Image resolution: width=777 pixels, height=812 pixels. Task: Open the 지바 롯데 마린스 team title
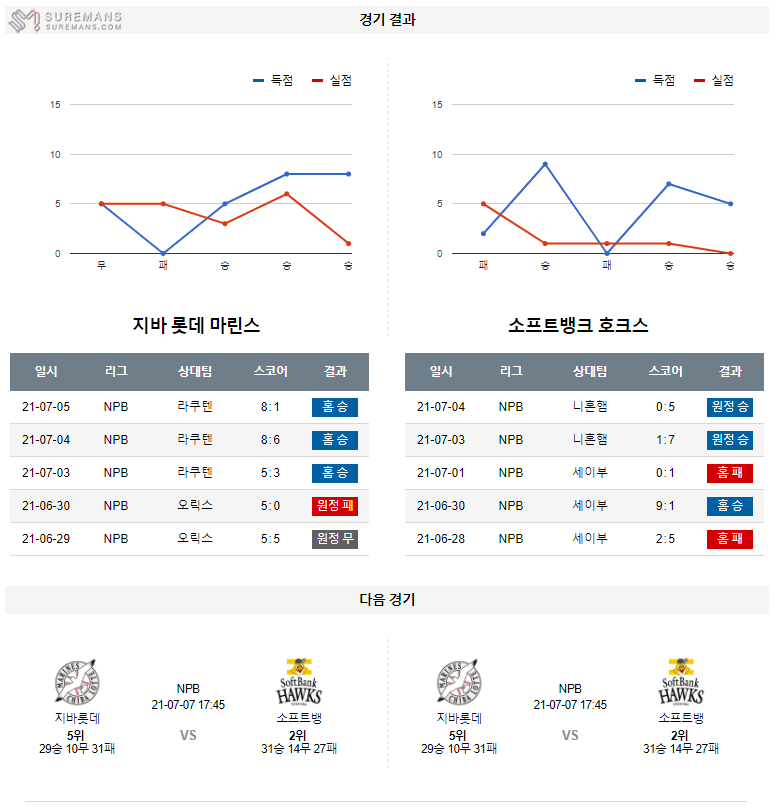pos(196,325)
